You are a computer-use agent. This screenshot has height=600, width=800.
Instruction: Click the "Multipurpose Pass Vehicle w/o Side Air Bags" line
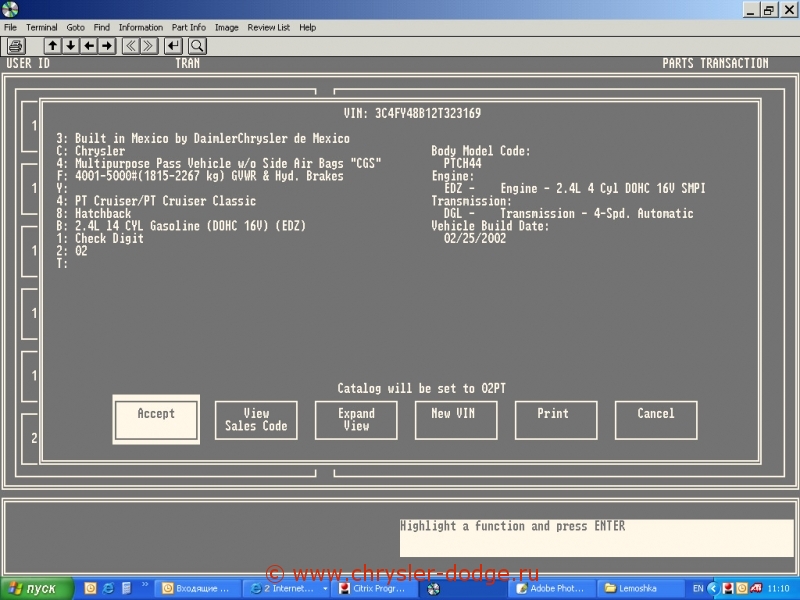click(228, 163)
